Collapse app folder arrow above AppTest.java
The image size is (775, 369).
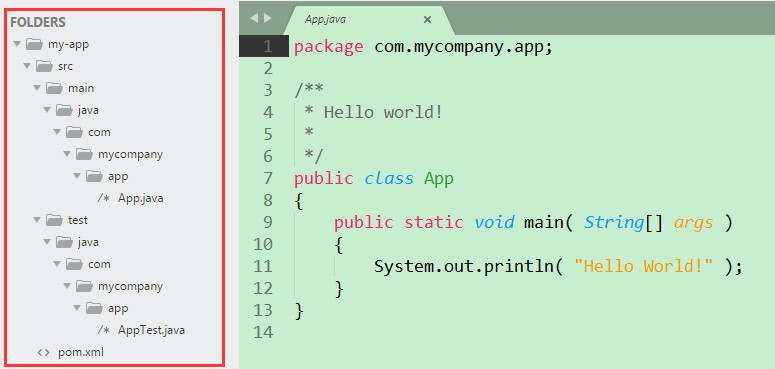click(x=77, y=308)
